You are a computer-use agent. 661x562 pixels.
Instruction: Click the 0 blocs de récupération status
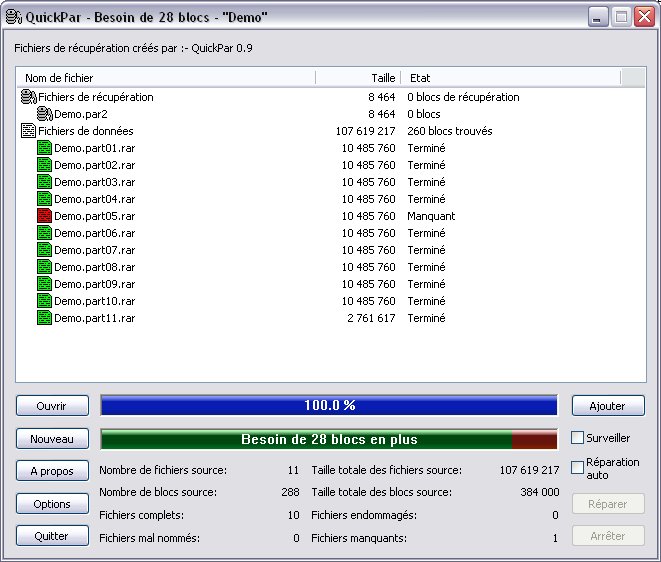(463, 97)
